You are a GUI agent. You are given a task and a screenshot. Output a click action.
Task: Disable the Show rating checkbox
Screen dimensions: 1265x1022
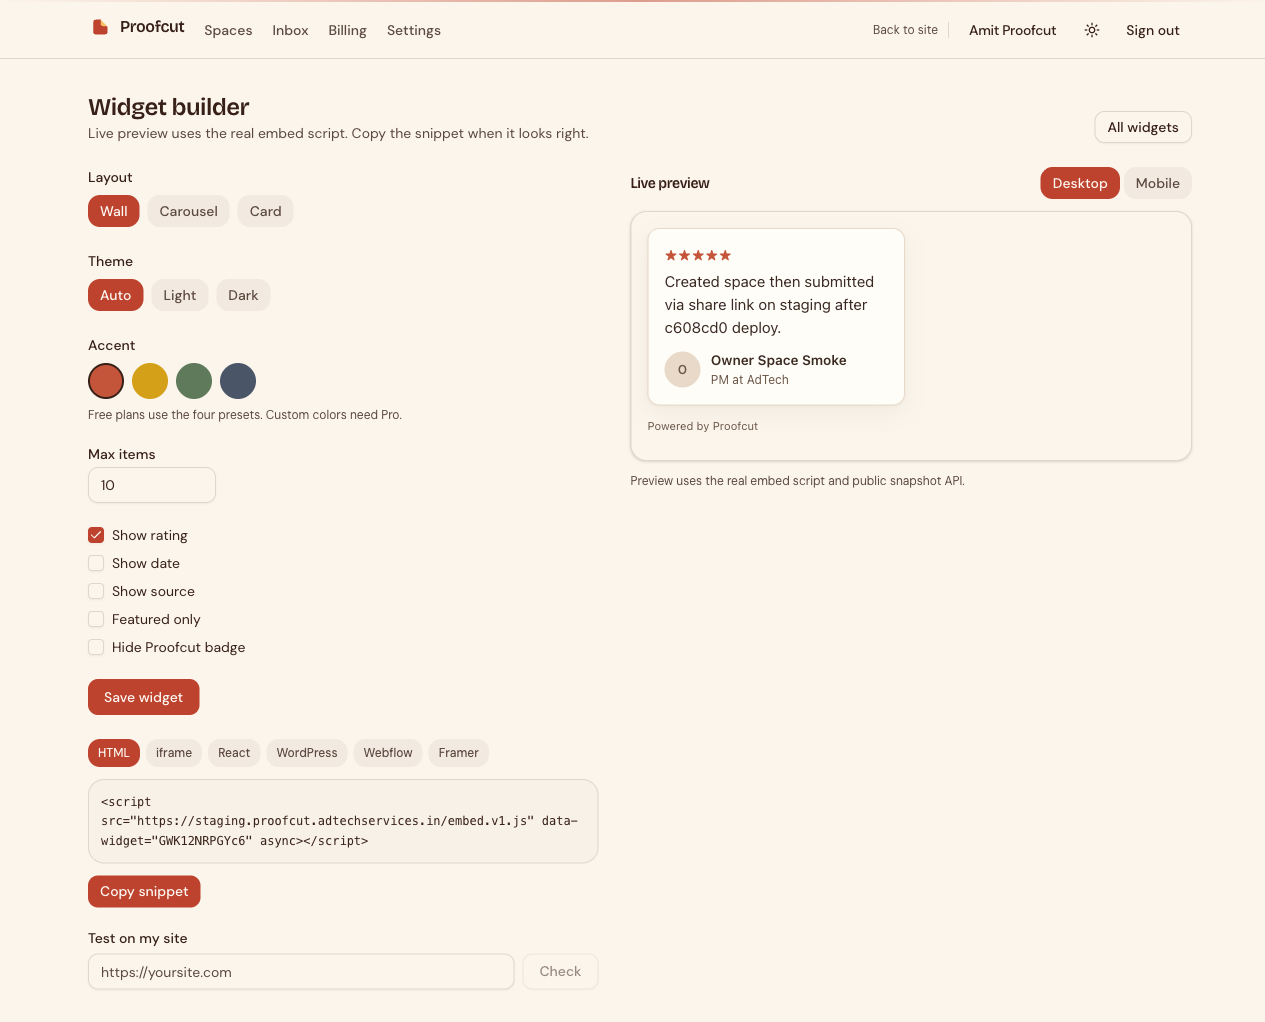96,535
